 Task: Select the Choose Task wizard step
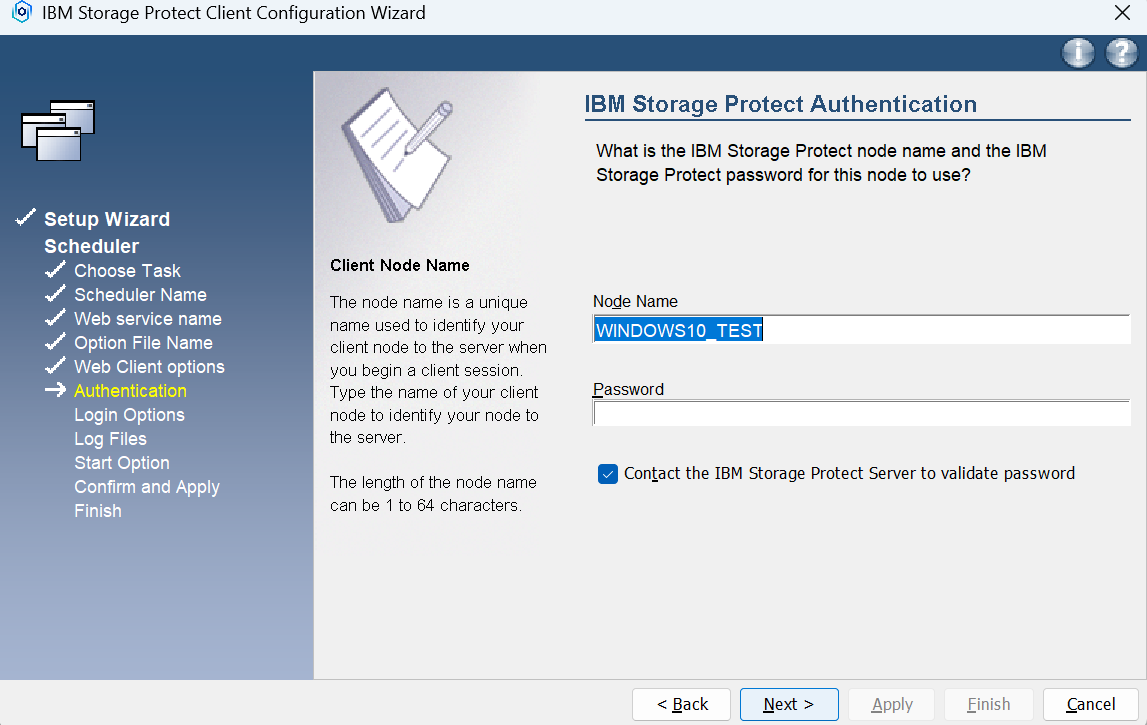pyautogui.click(x=127, y=271)
